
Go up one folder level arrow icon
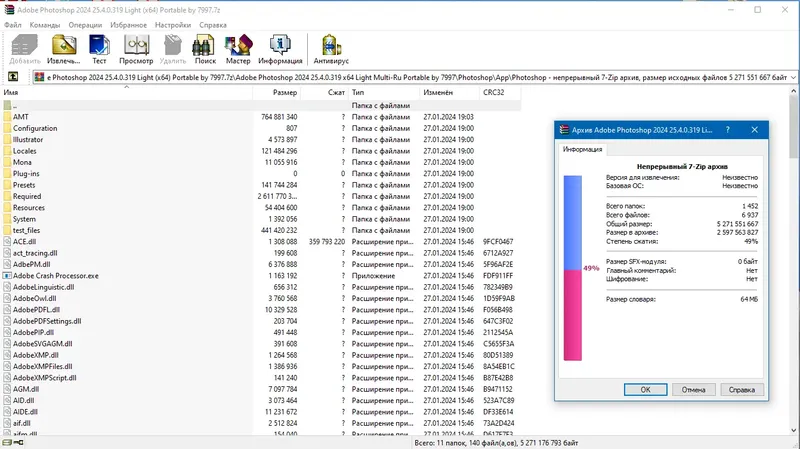click(x=13, y=77)
